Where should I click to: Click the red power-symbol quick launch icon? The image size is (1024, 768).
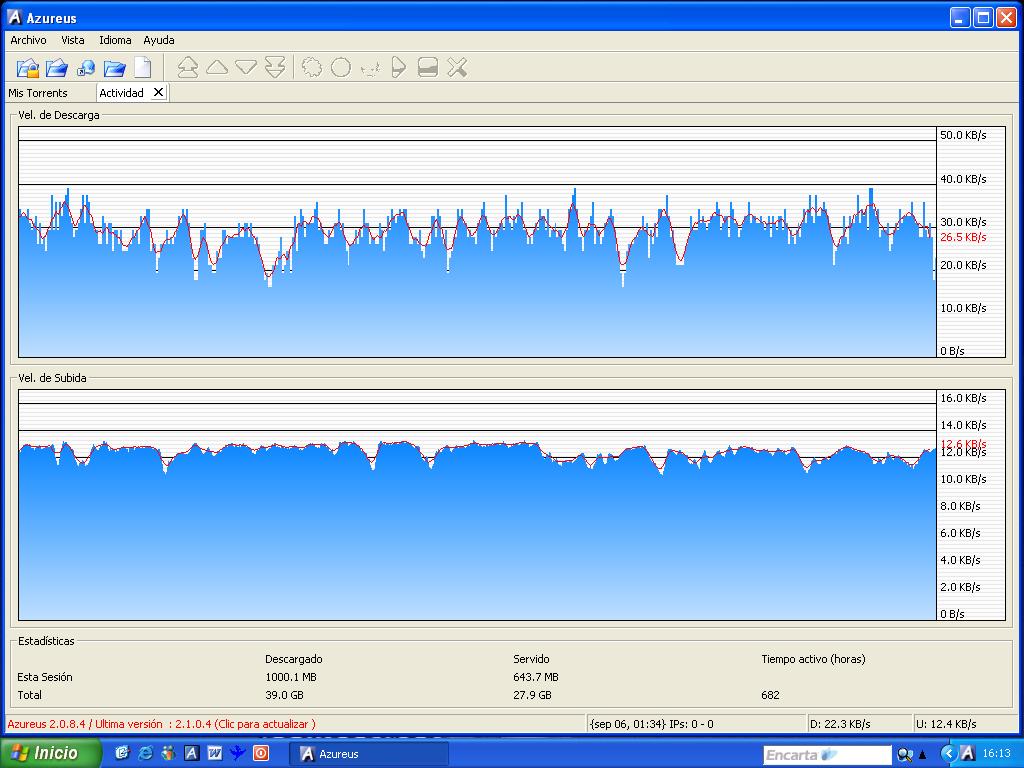(261, 753)
